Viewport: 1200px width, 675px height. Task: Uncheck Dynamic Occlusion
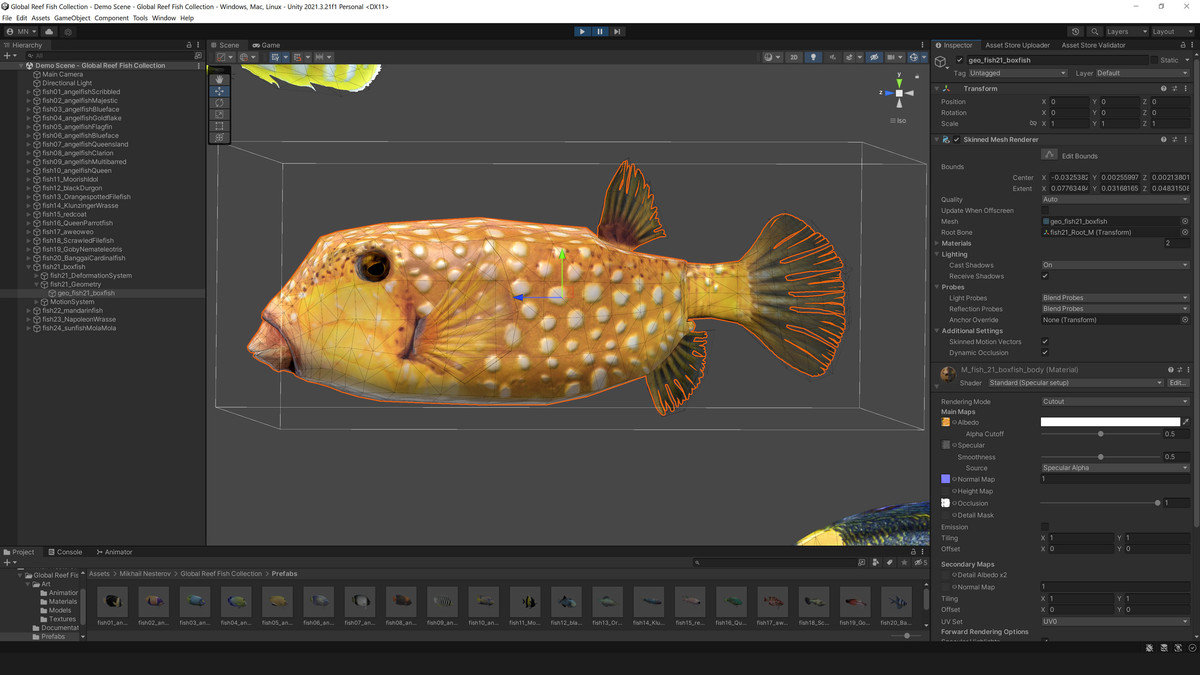(1047, 352)
